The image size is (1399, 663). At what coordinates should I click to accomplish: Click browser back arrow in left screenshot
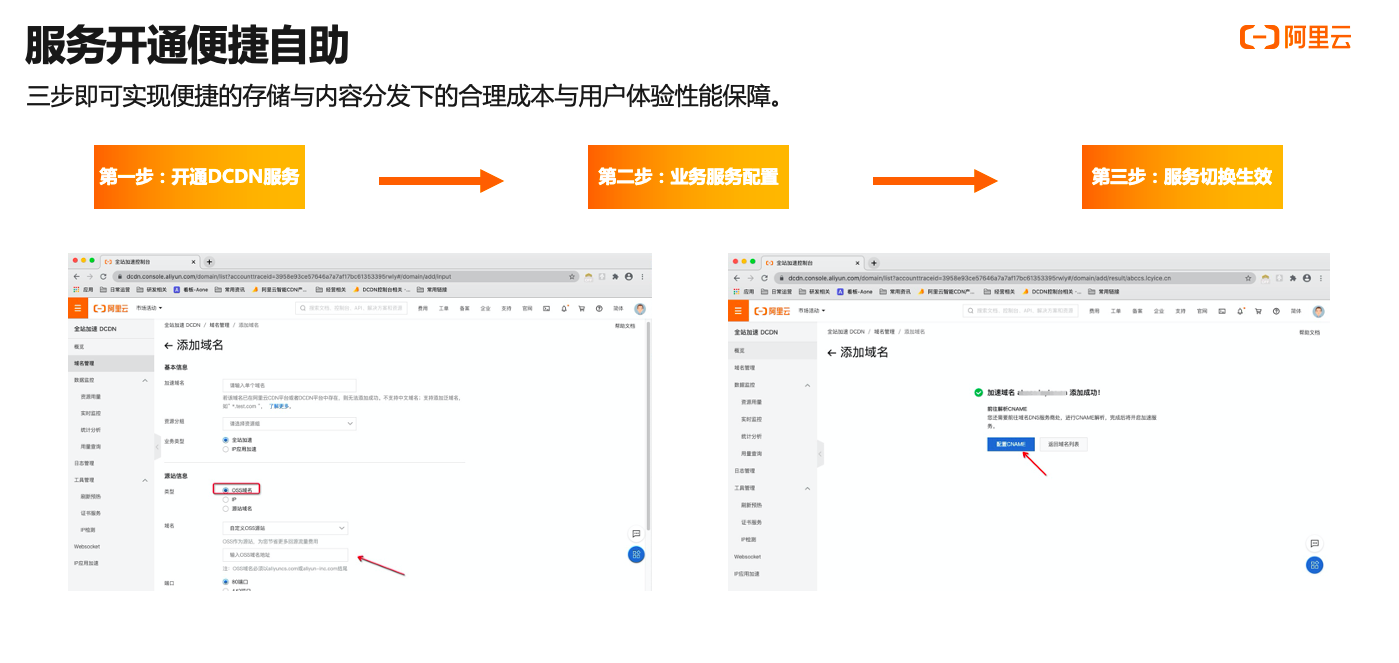click(x=76, y=276)
